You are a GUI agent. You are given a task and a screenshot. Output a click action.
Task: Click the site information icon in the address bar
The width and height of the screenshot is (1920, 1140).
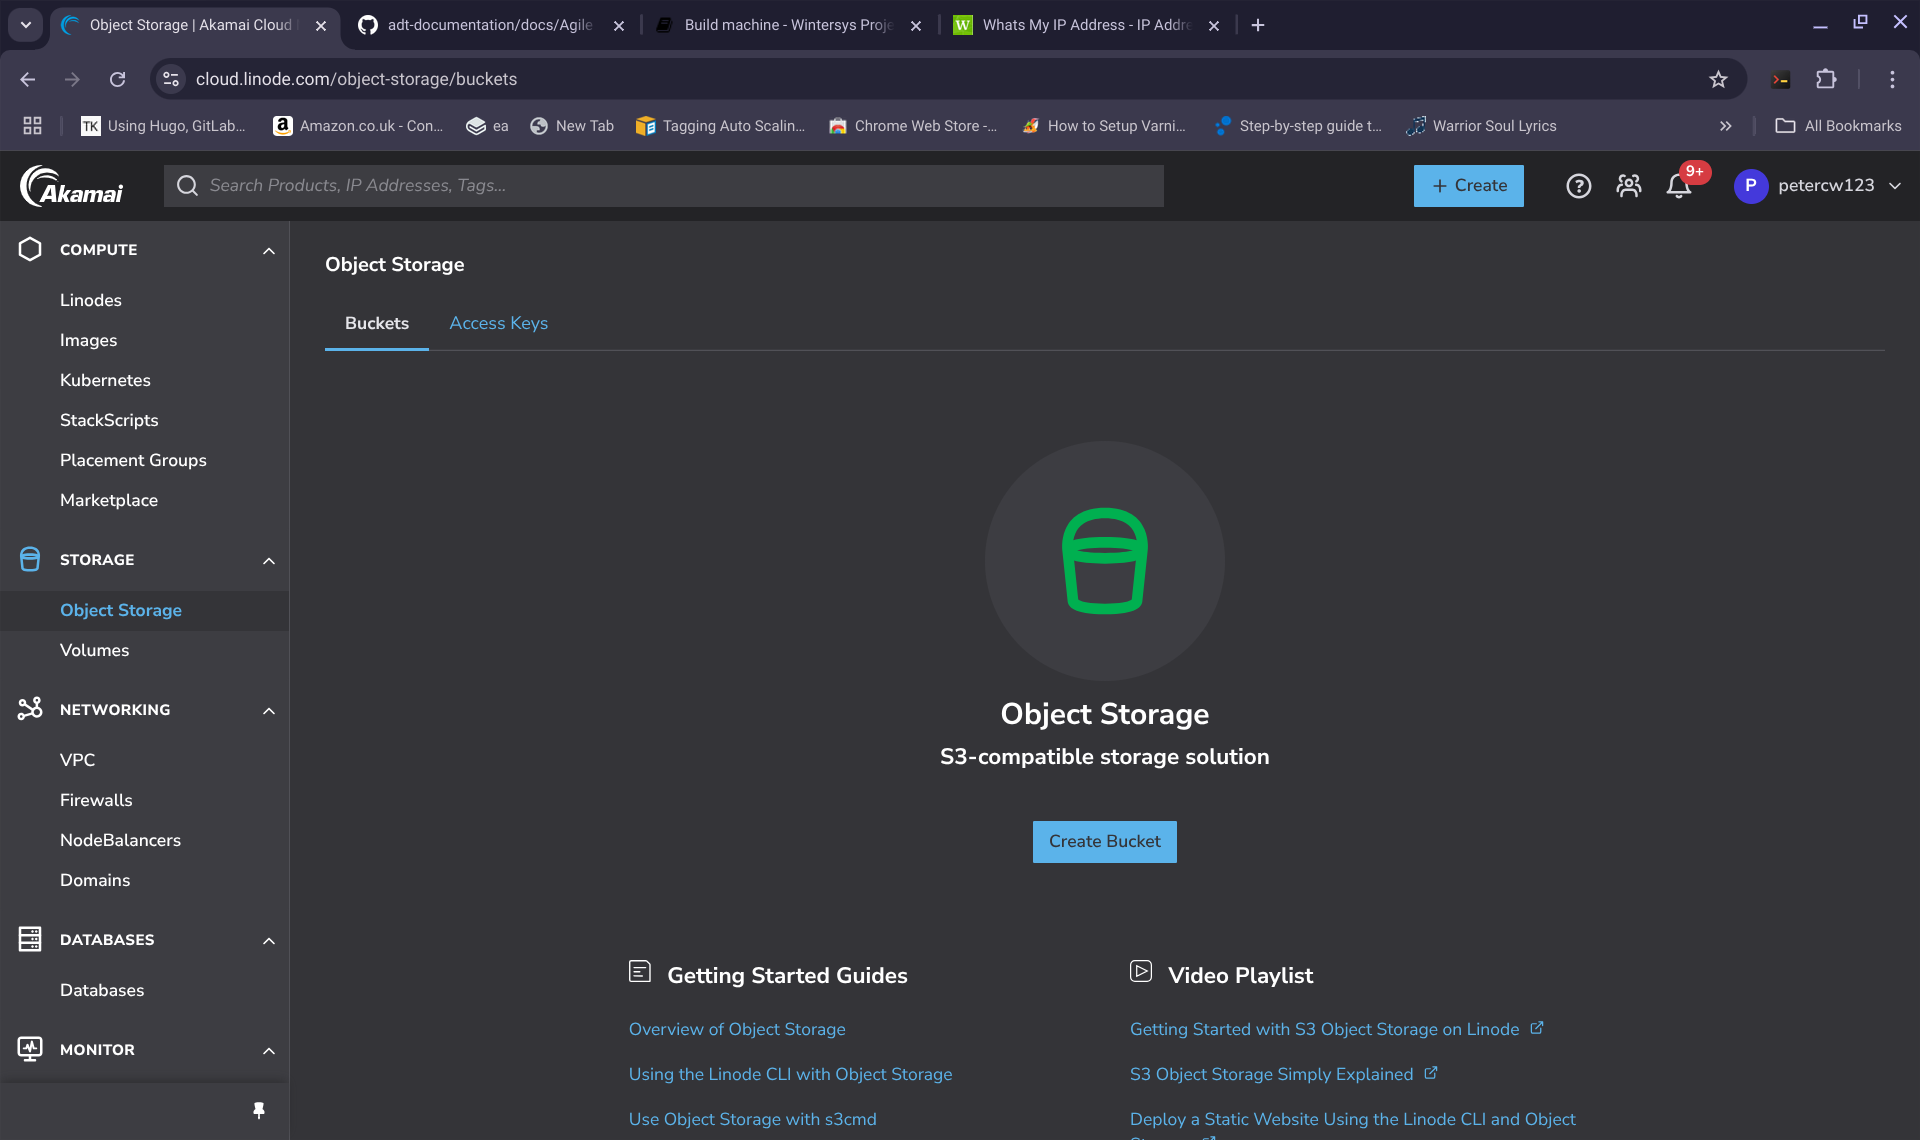171,79
